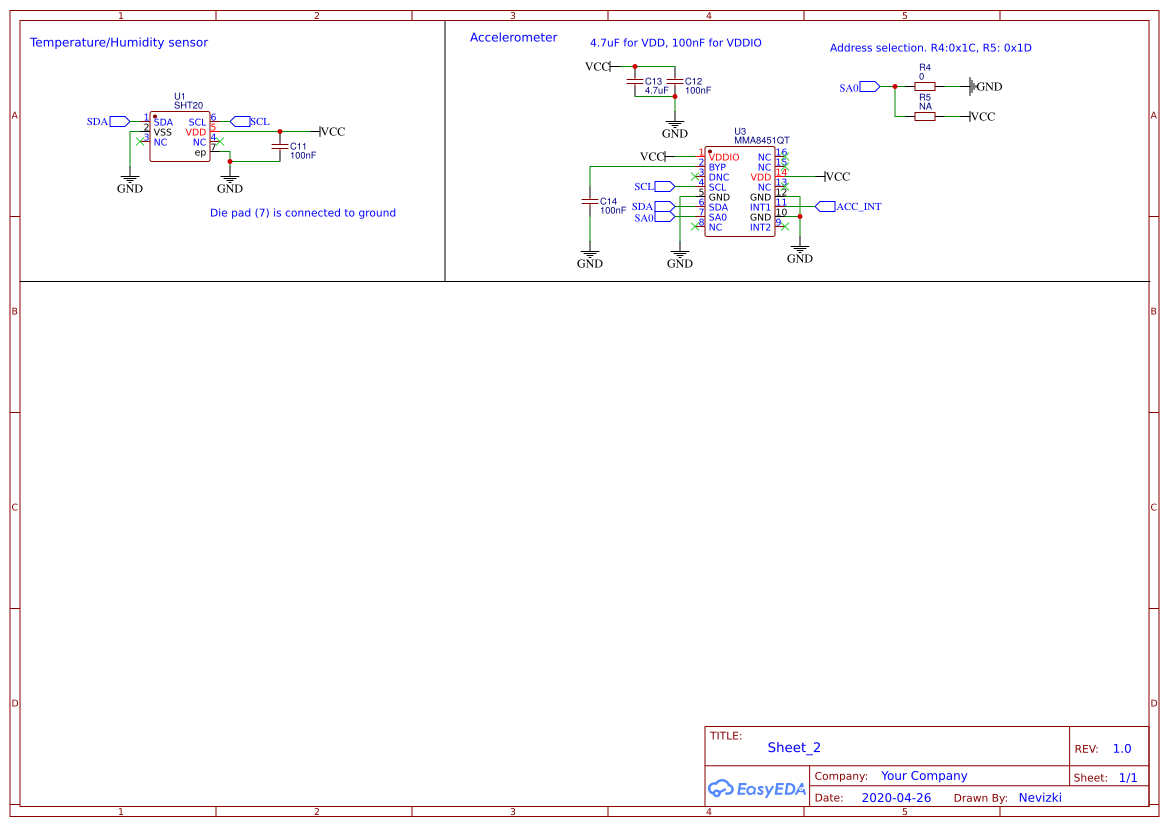Click the GND symbol below U1 VSS pin
The image size is (1169, 827).
pos(130,184)
